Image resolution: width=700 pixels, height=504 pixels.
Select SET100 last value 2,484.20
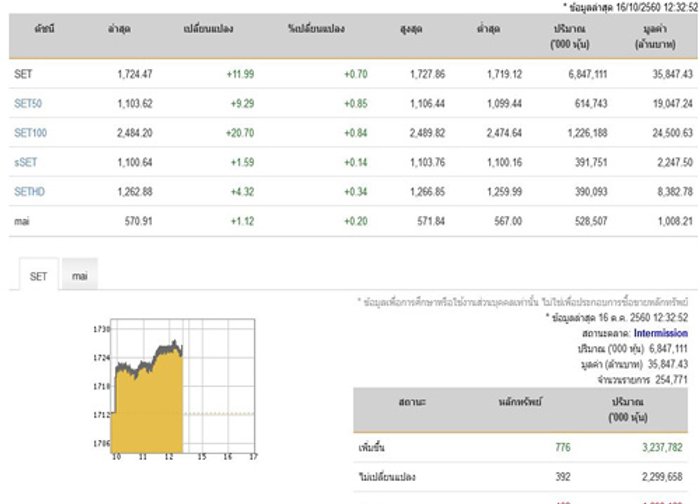(134, 133)
